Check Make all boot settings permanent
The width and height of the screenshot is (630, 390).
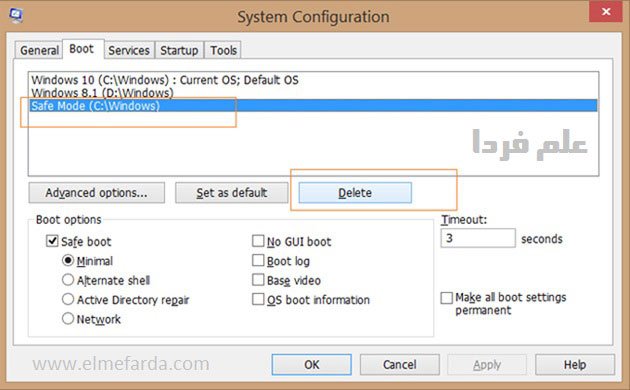446,298
